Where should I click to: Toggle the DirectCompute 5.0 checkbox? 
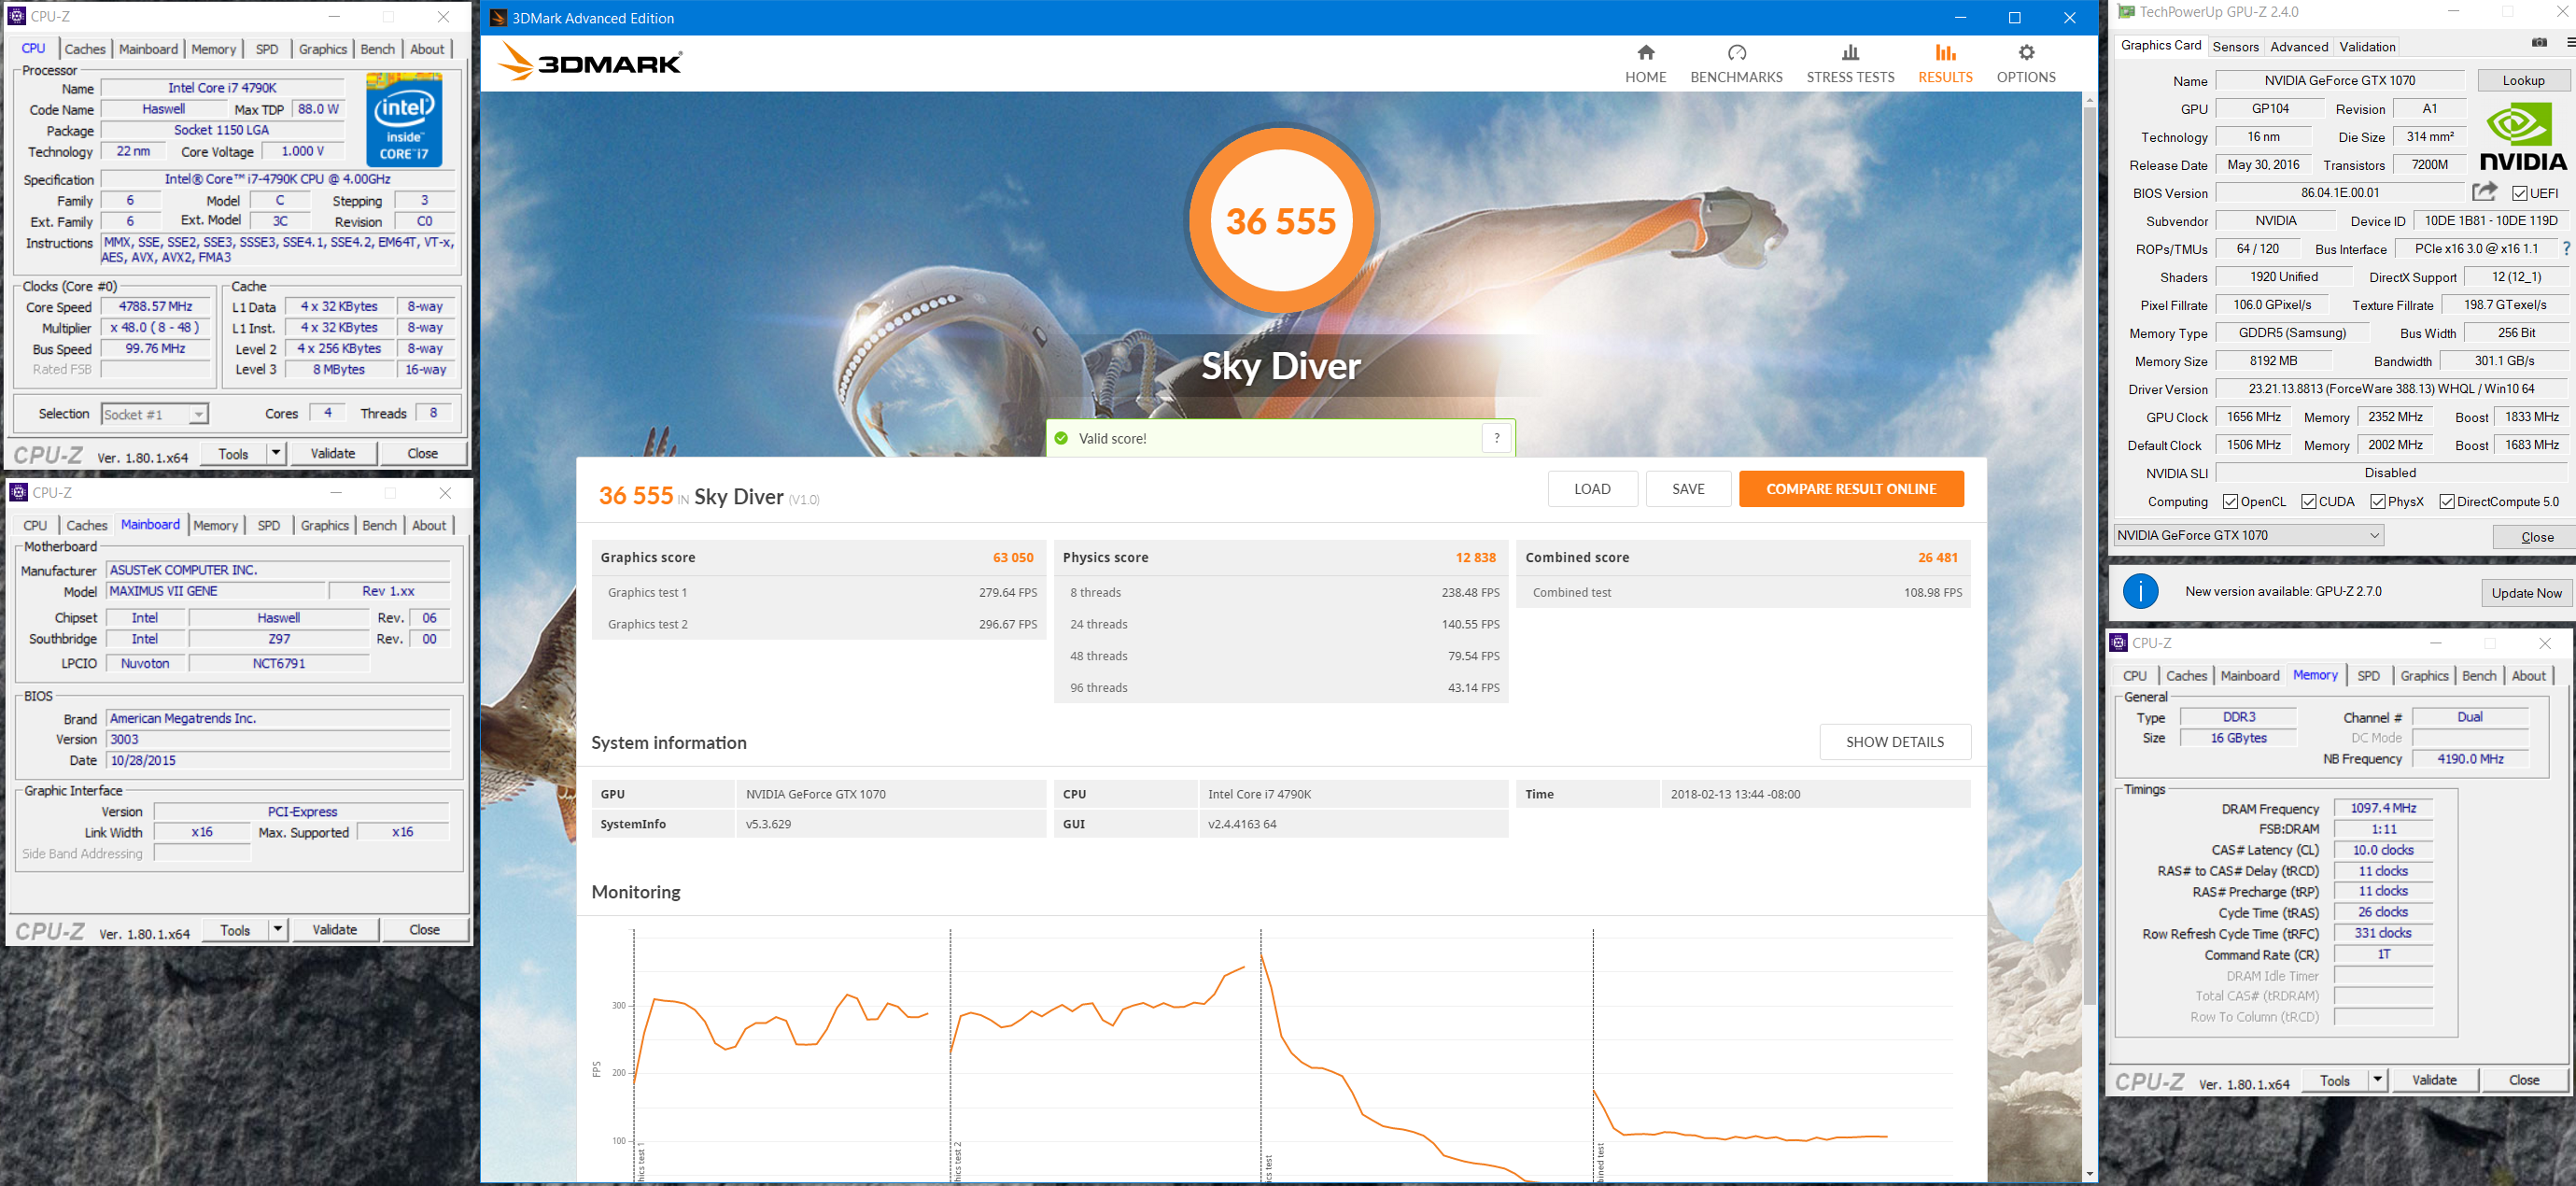2446,502
